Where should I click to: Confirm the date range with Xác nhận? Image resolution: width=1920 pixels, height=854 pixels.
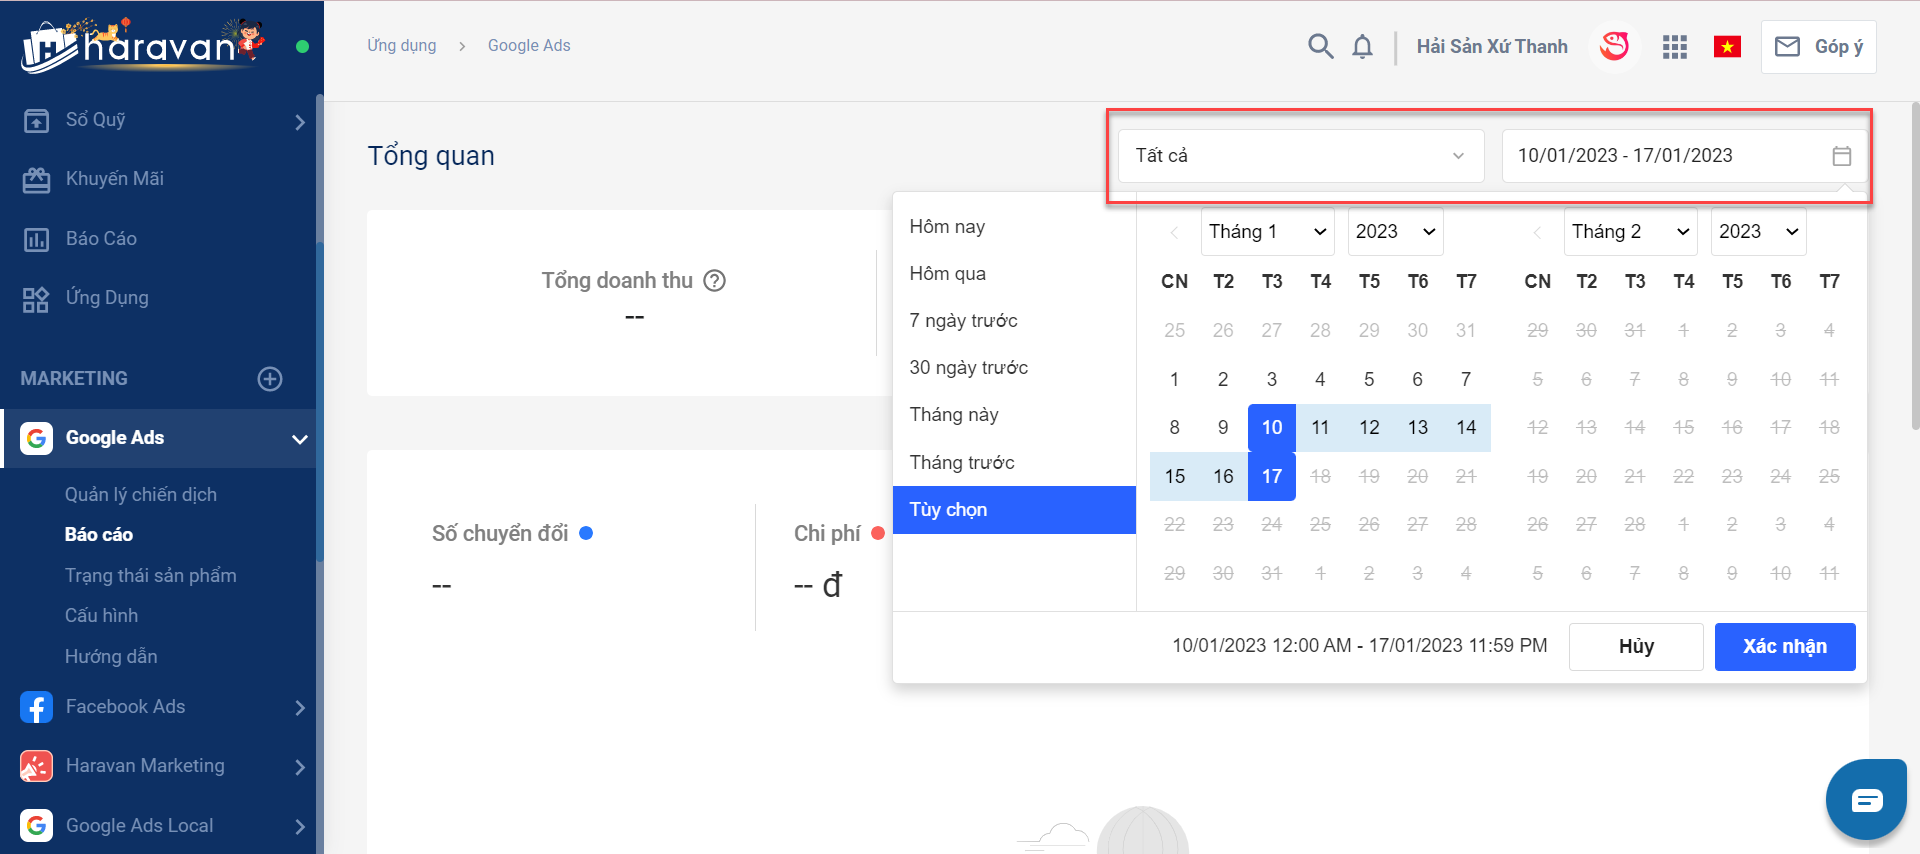[x=1784, y=647]
